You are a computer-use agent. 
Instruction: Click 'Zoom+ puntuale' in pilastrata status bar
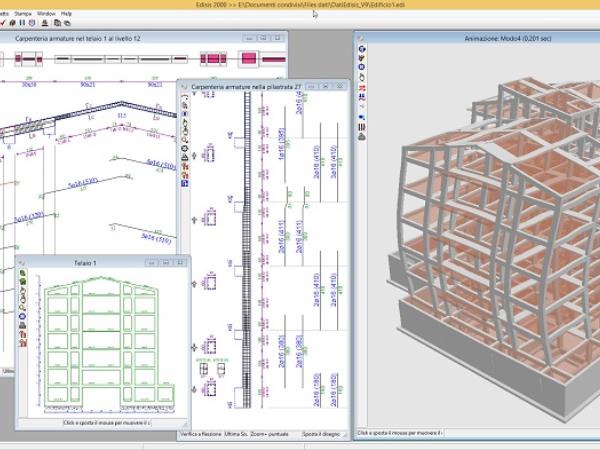tap(269, 434)
